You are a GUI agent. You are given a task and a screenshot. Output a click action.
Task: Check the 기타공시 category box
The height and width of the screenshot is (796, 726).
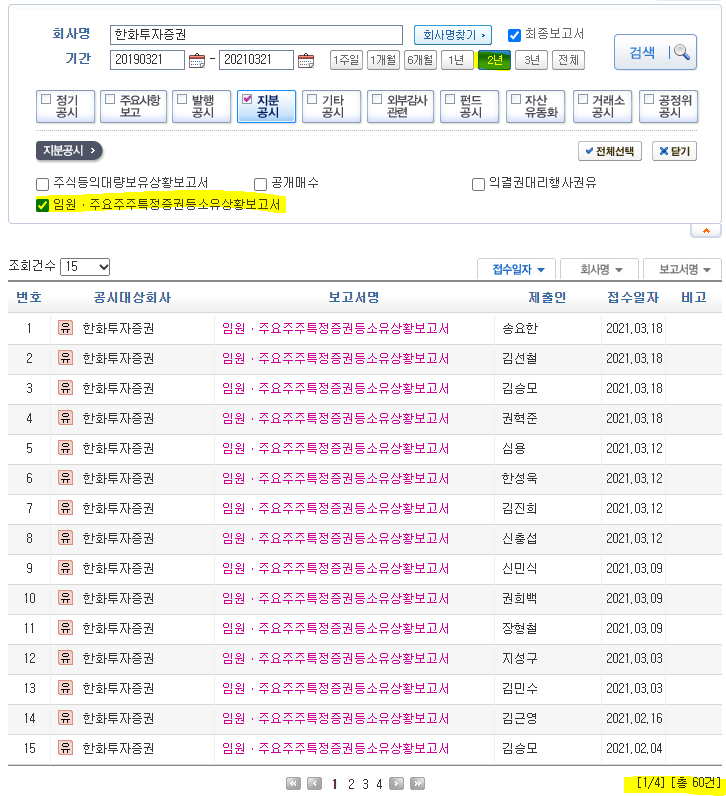312,99
